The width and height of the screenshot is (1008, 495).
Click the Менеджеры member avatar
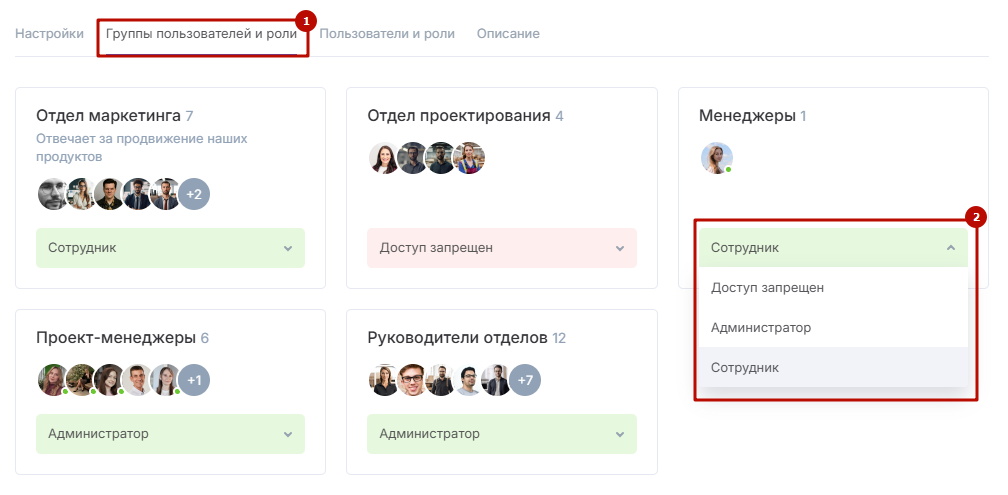point(716,158)
